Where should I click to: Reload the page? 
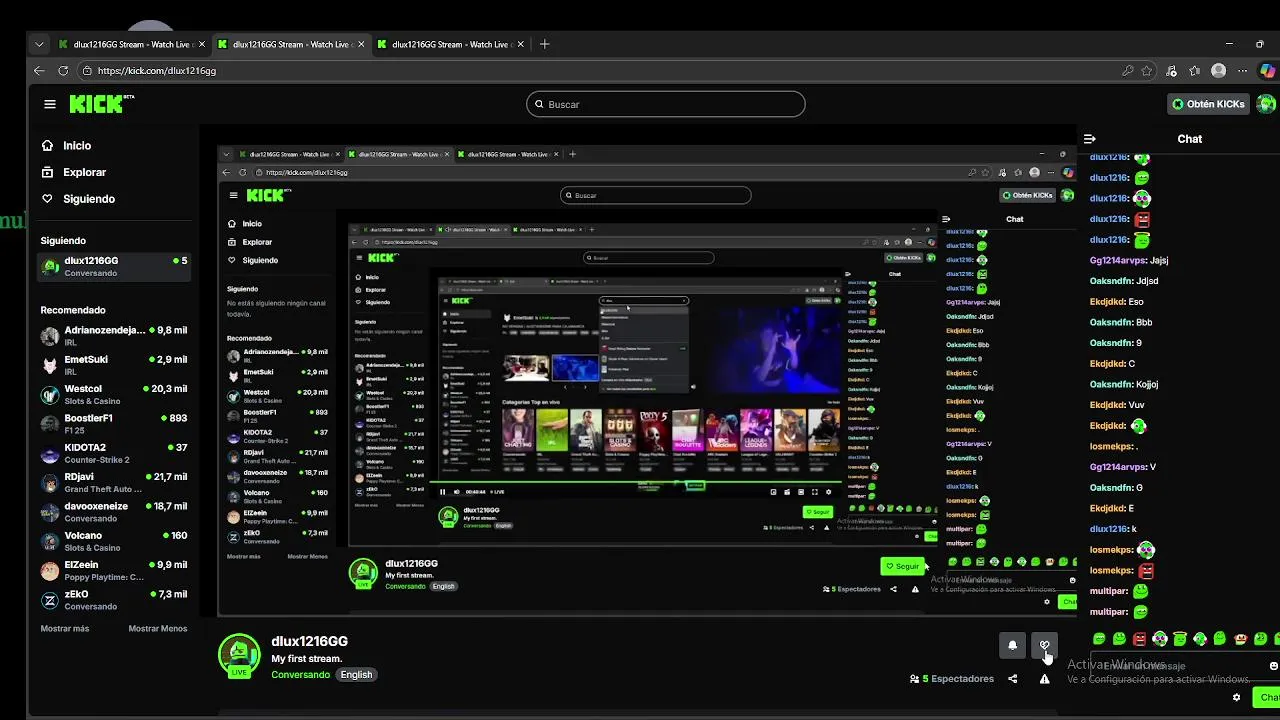(63, 71)
